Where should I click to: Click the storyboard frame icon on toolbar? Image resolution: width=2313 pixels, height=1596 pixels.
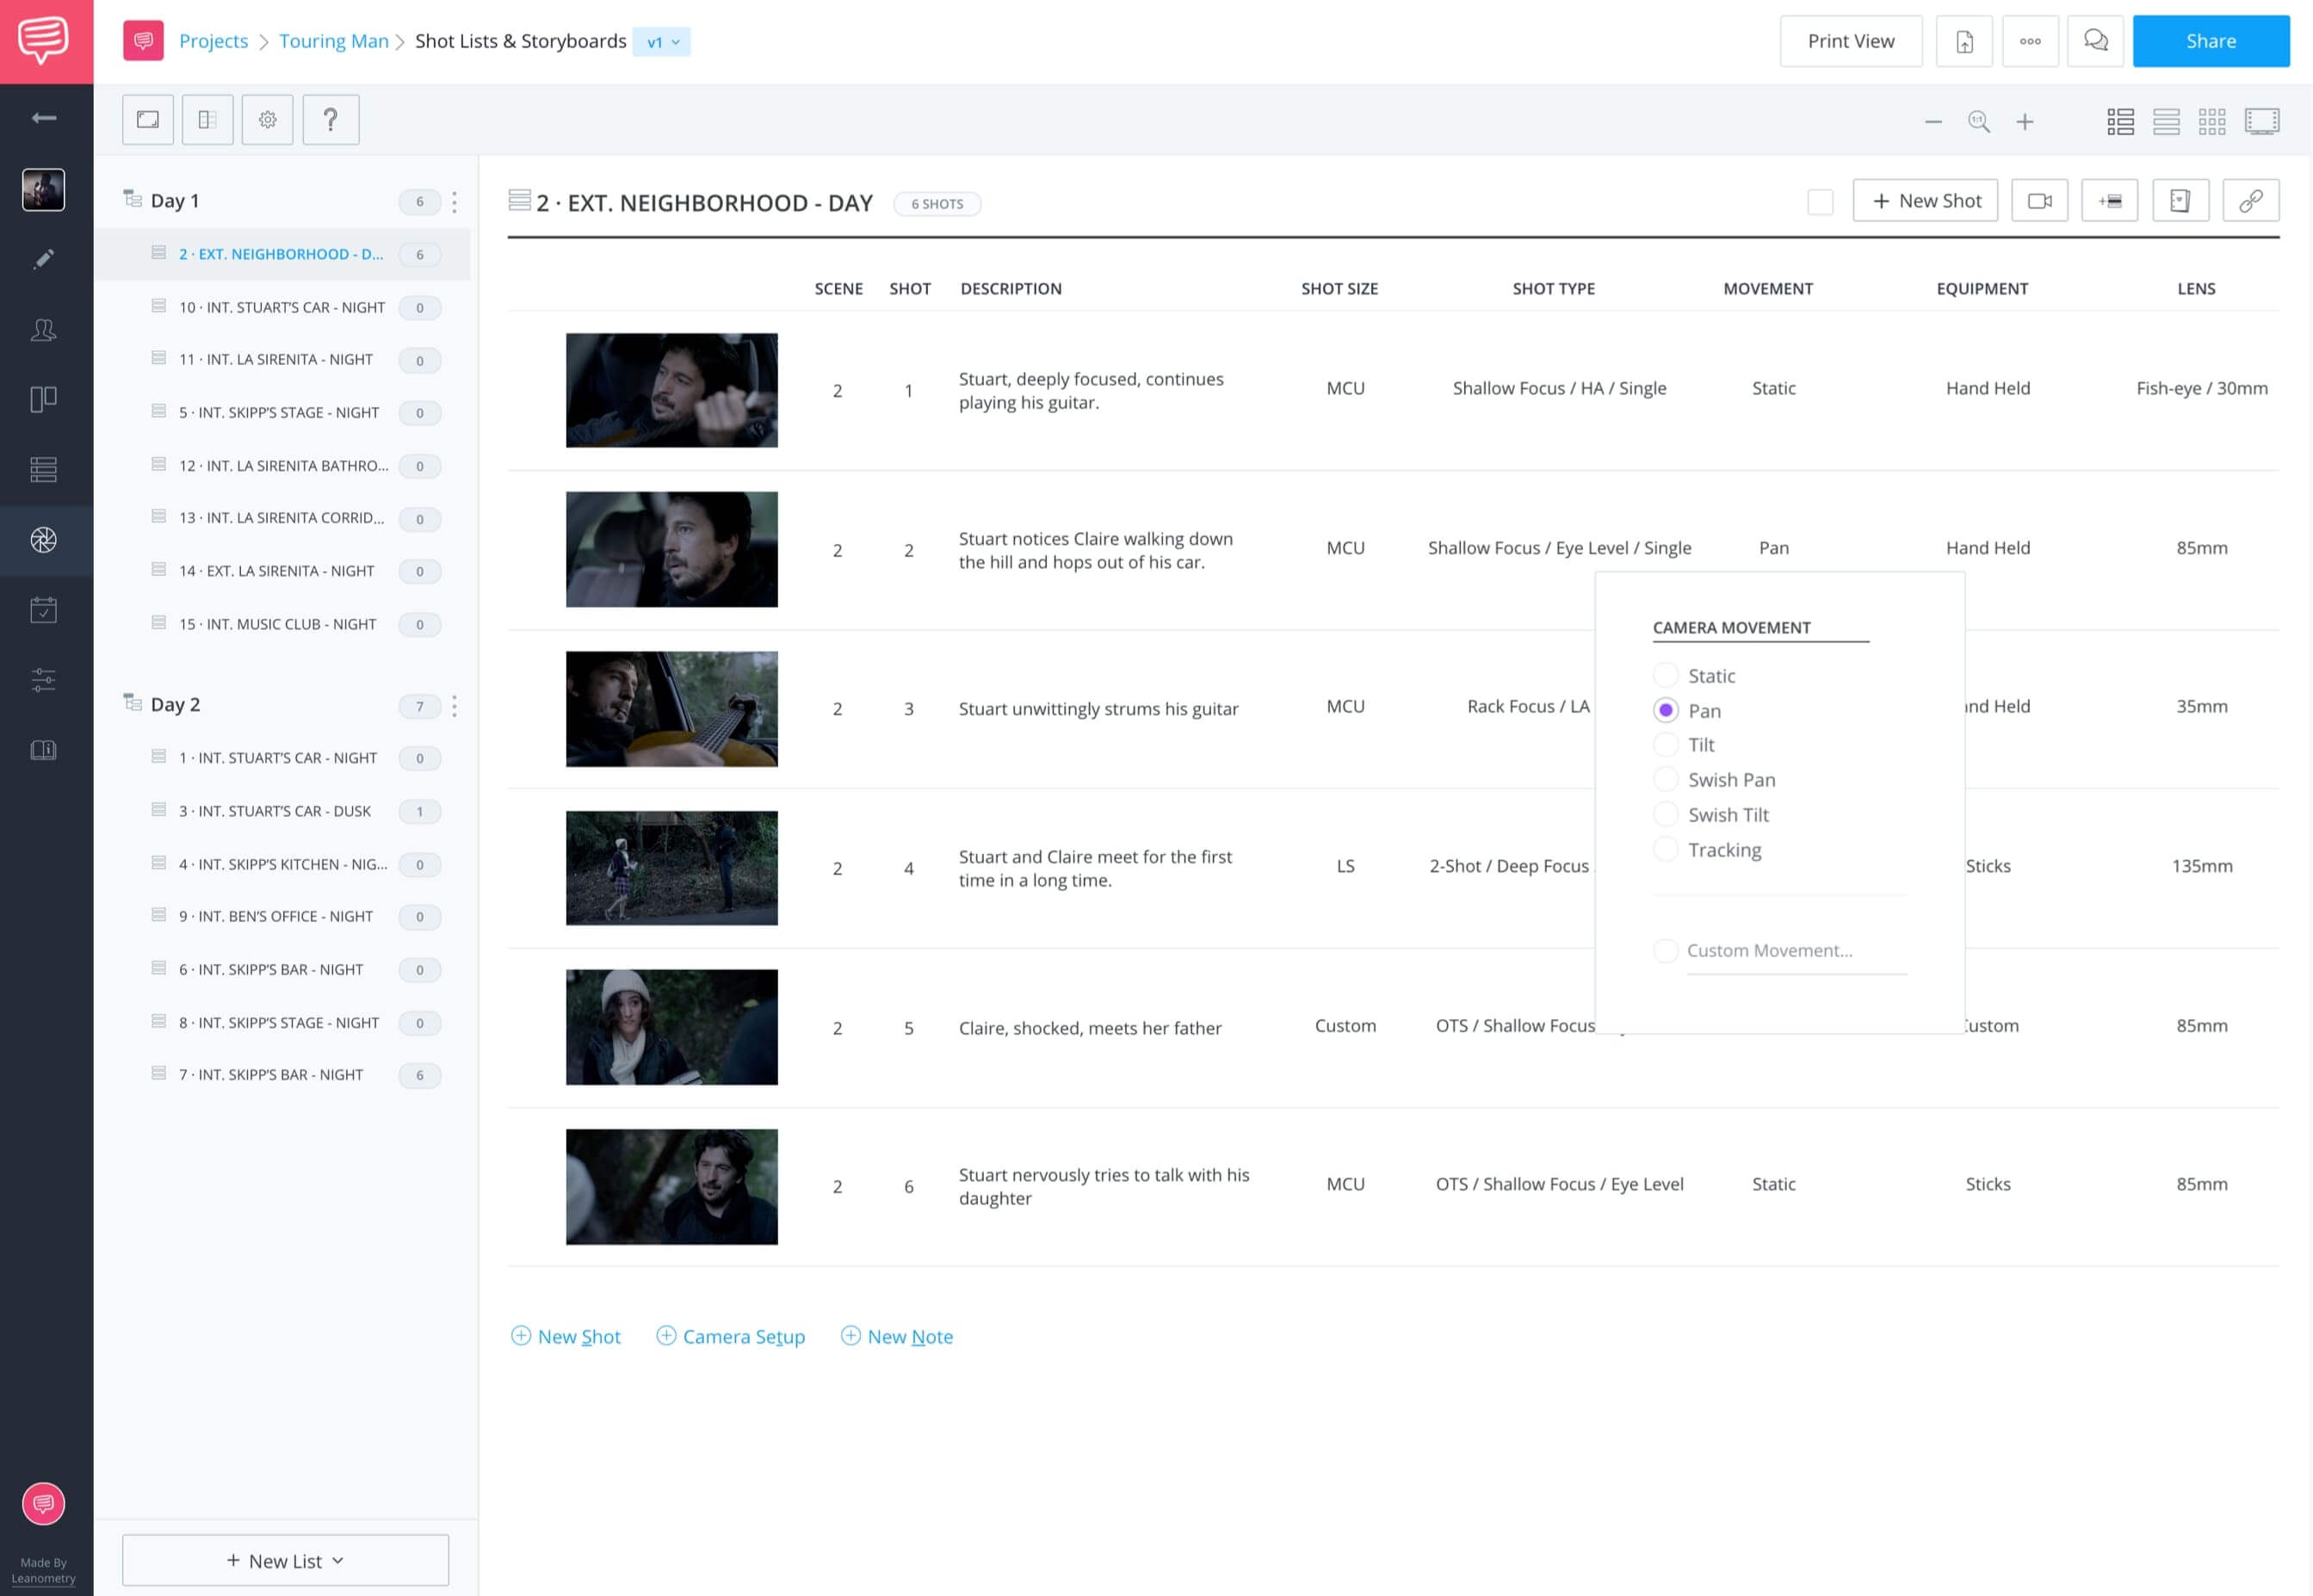[148, 120]
